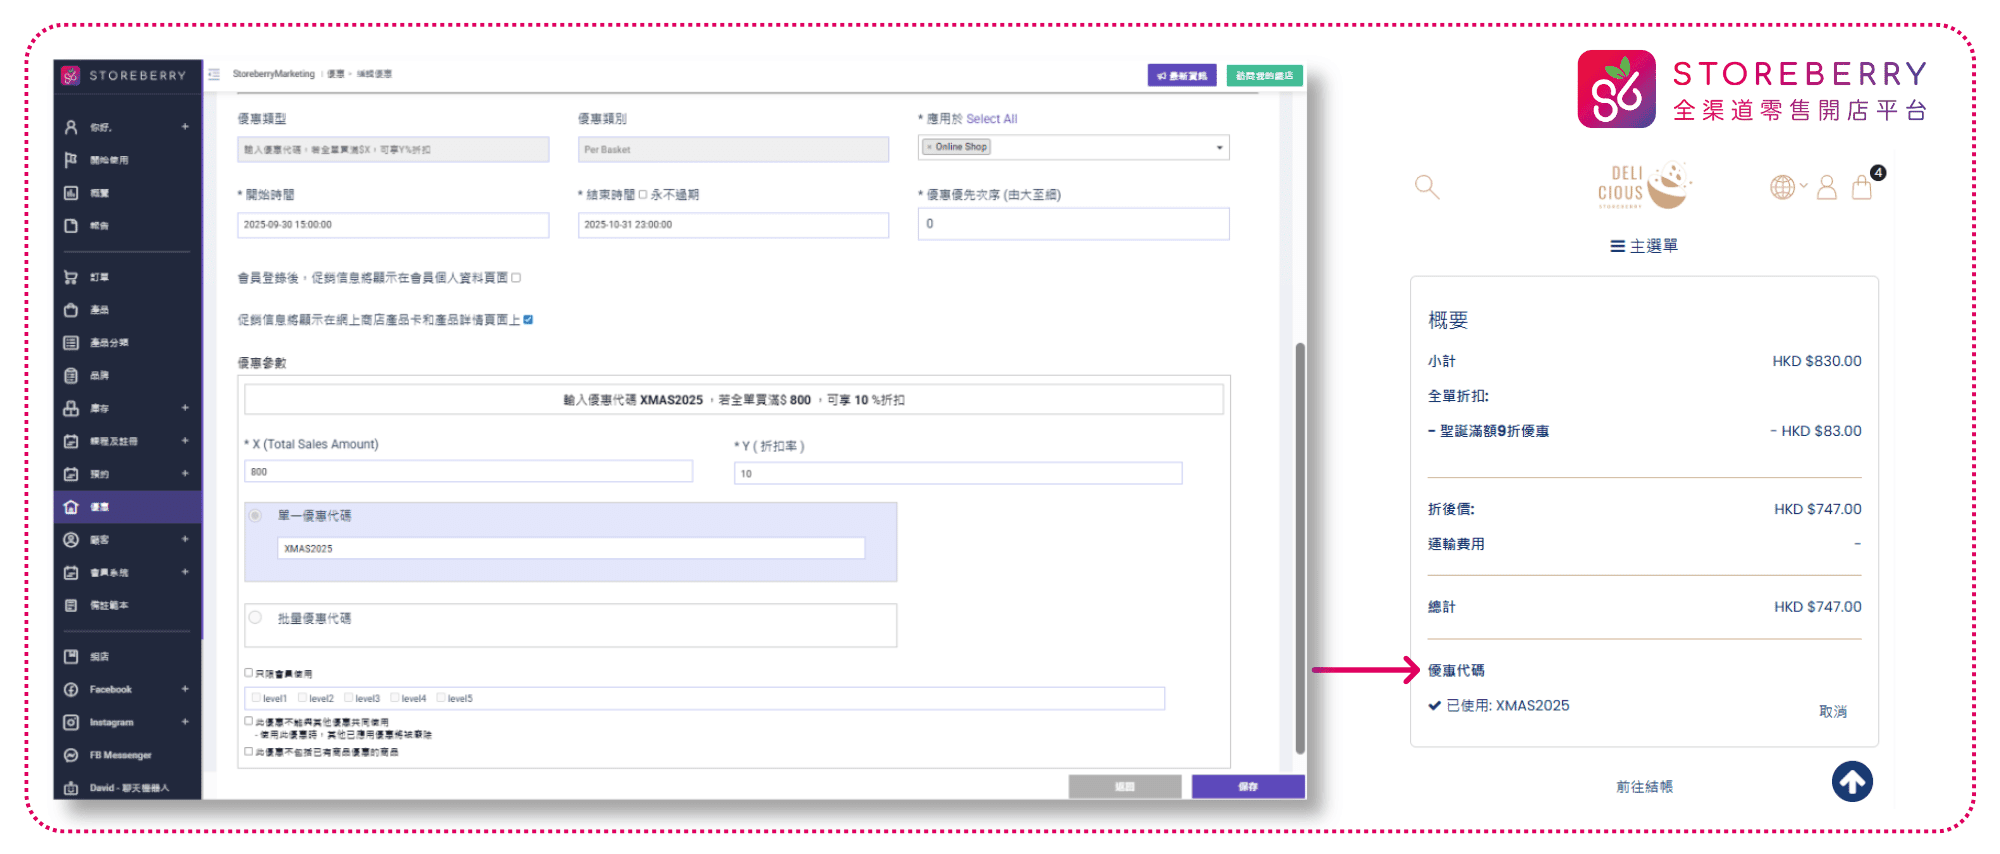Select 優惠 promotions in the sidebar
Viewport: 2000px width, 854px height.
pos(100,507)
